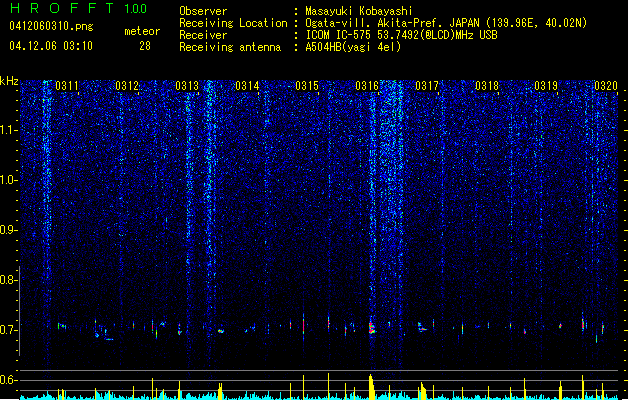Click the 0.7 kHz axis label
The image size is (629, 400).
click(x=8, y=330)
